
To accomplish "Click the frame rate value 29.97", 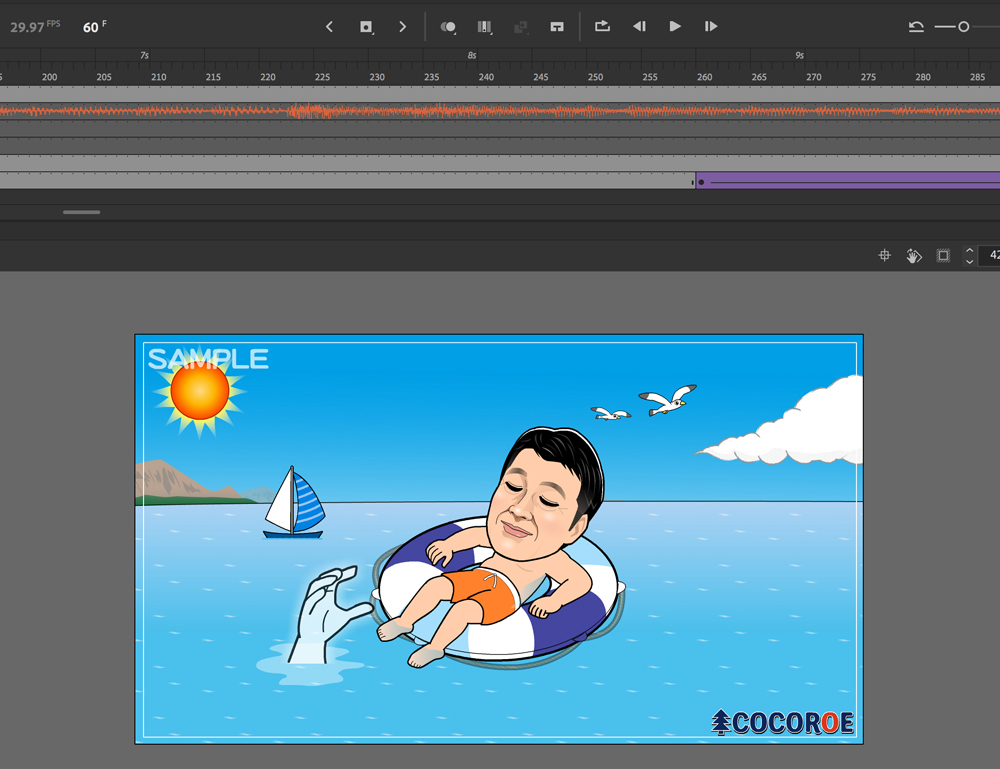I will coord(27,27).
